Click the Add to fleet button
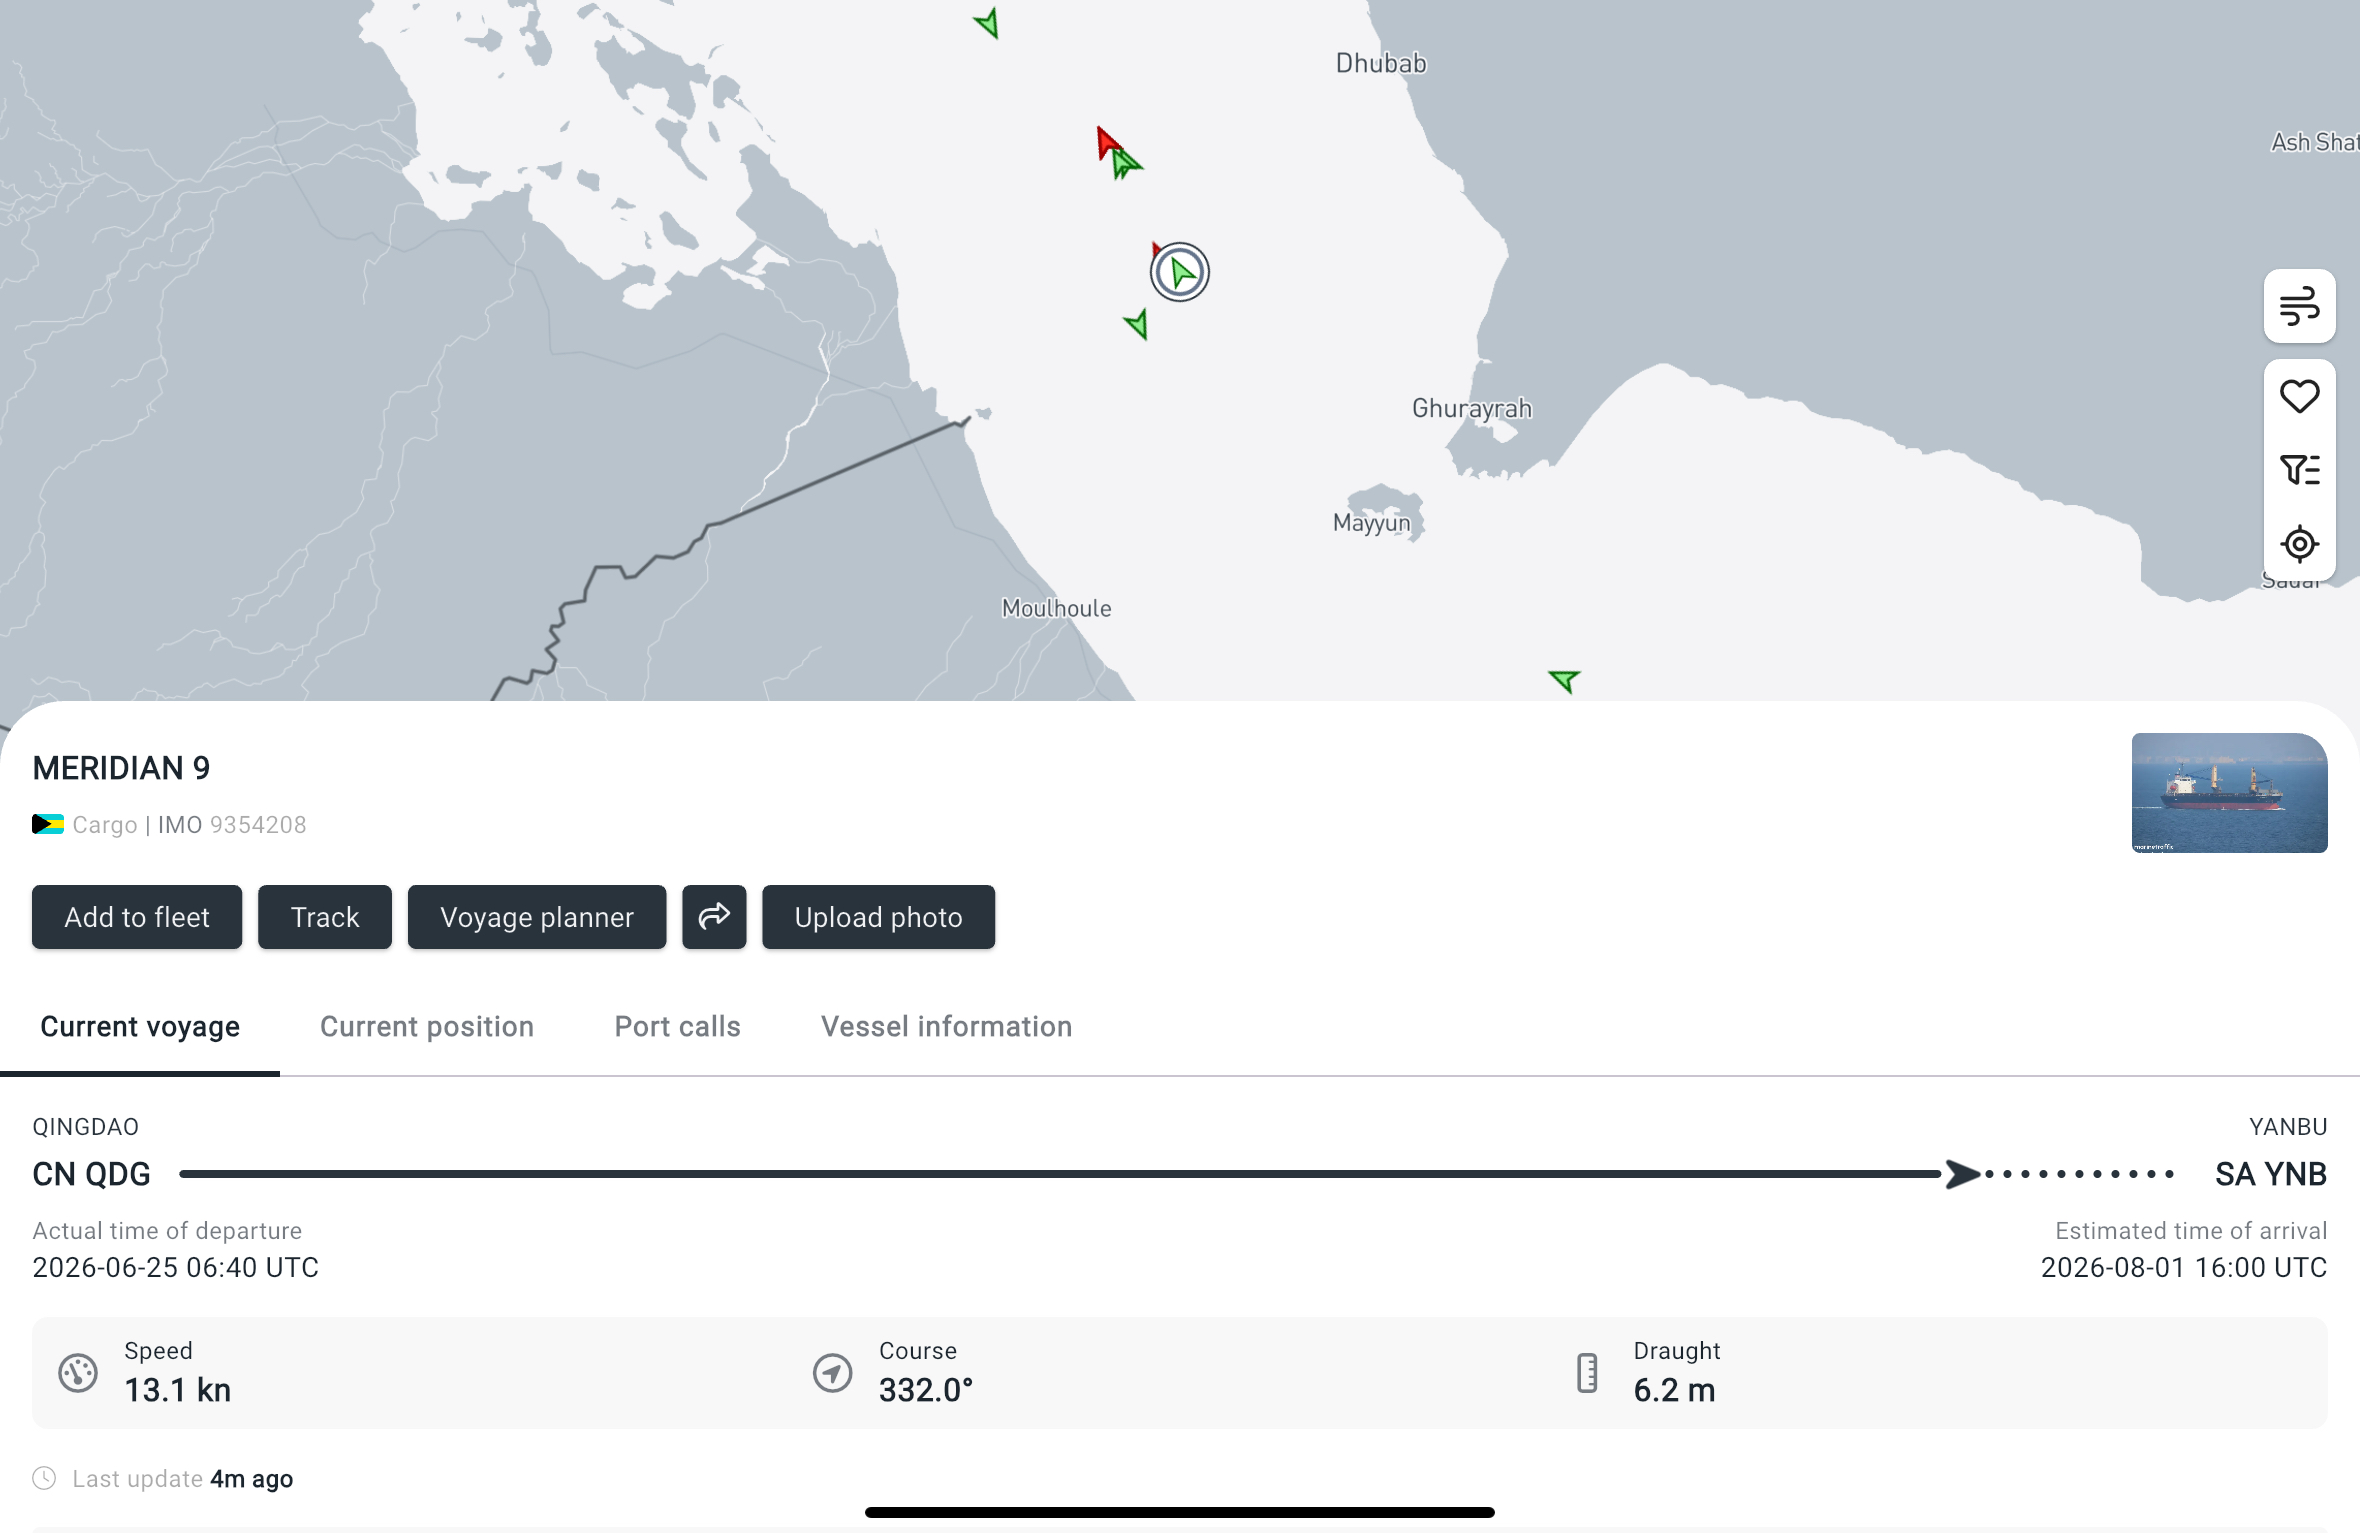The height and width of the screenshot is (1533, 2360). (137, 917)
